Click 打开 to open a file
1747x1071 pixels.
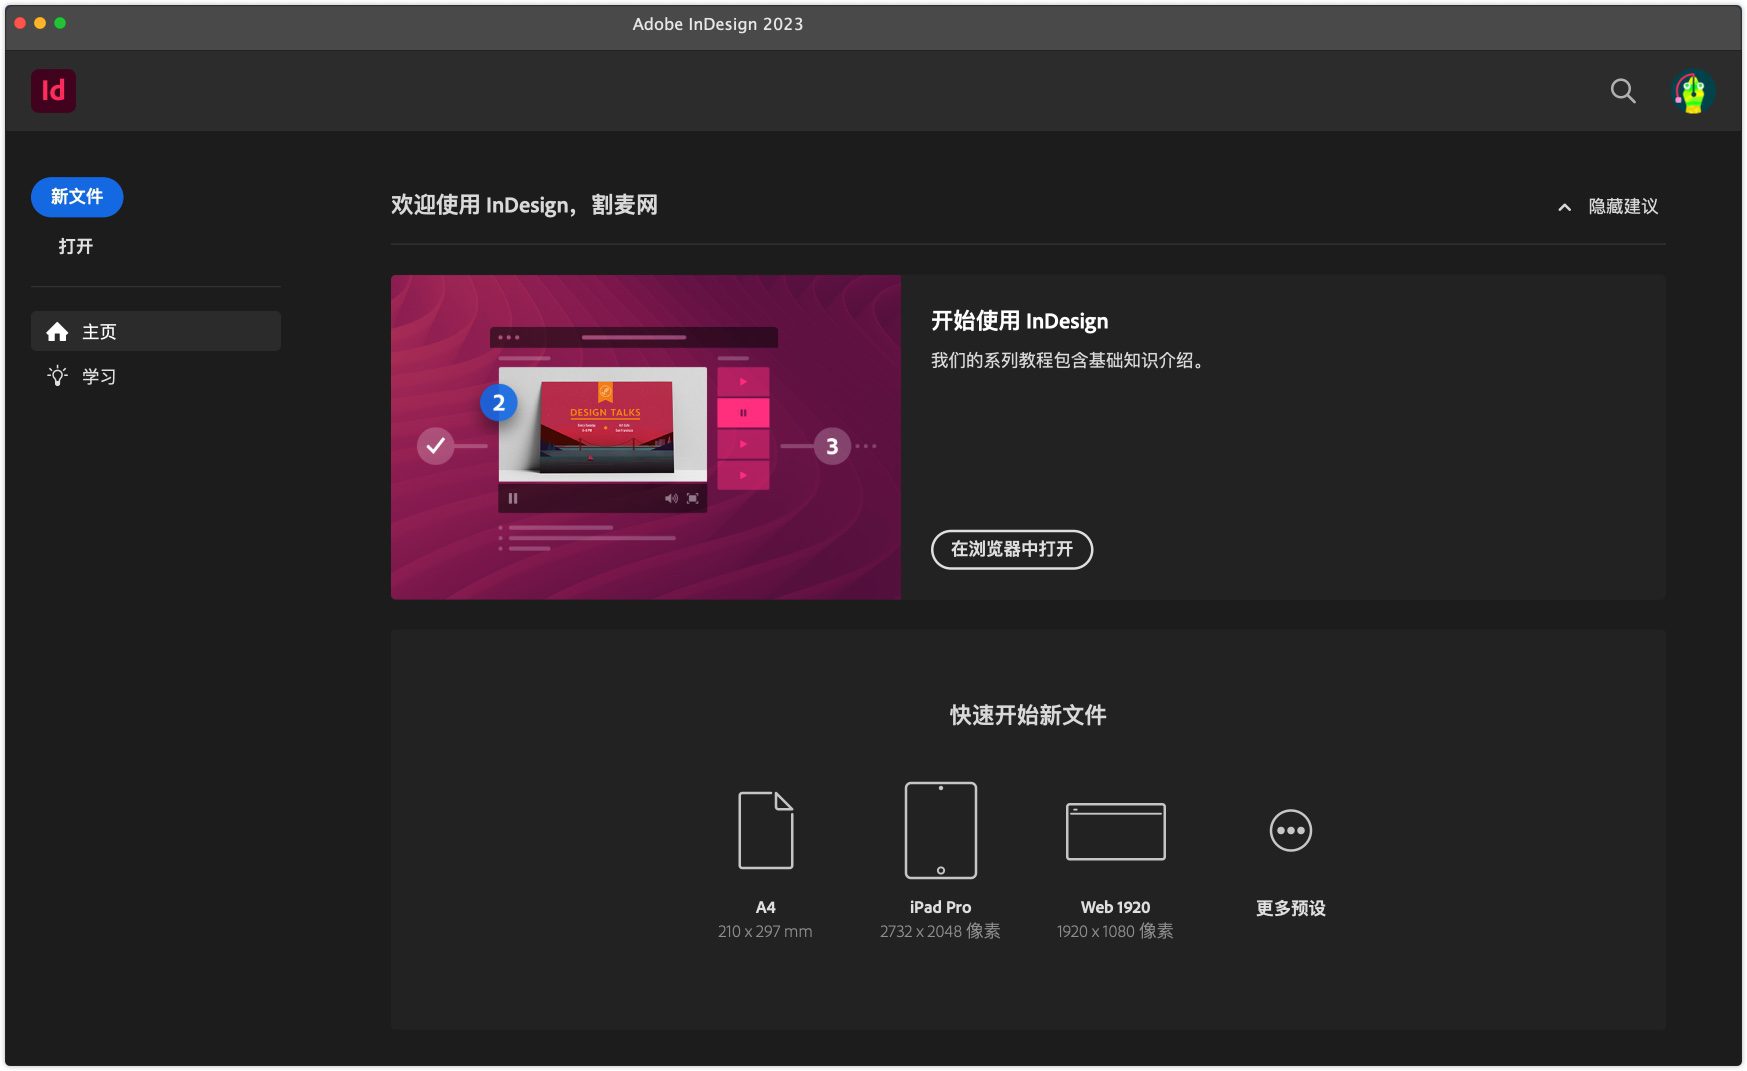[75, 246]
